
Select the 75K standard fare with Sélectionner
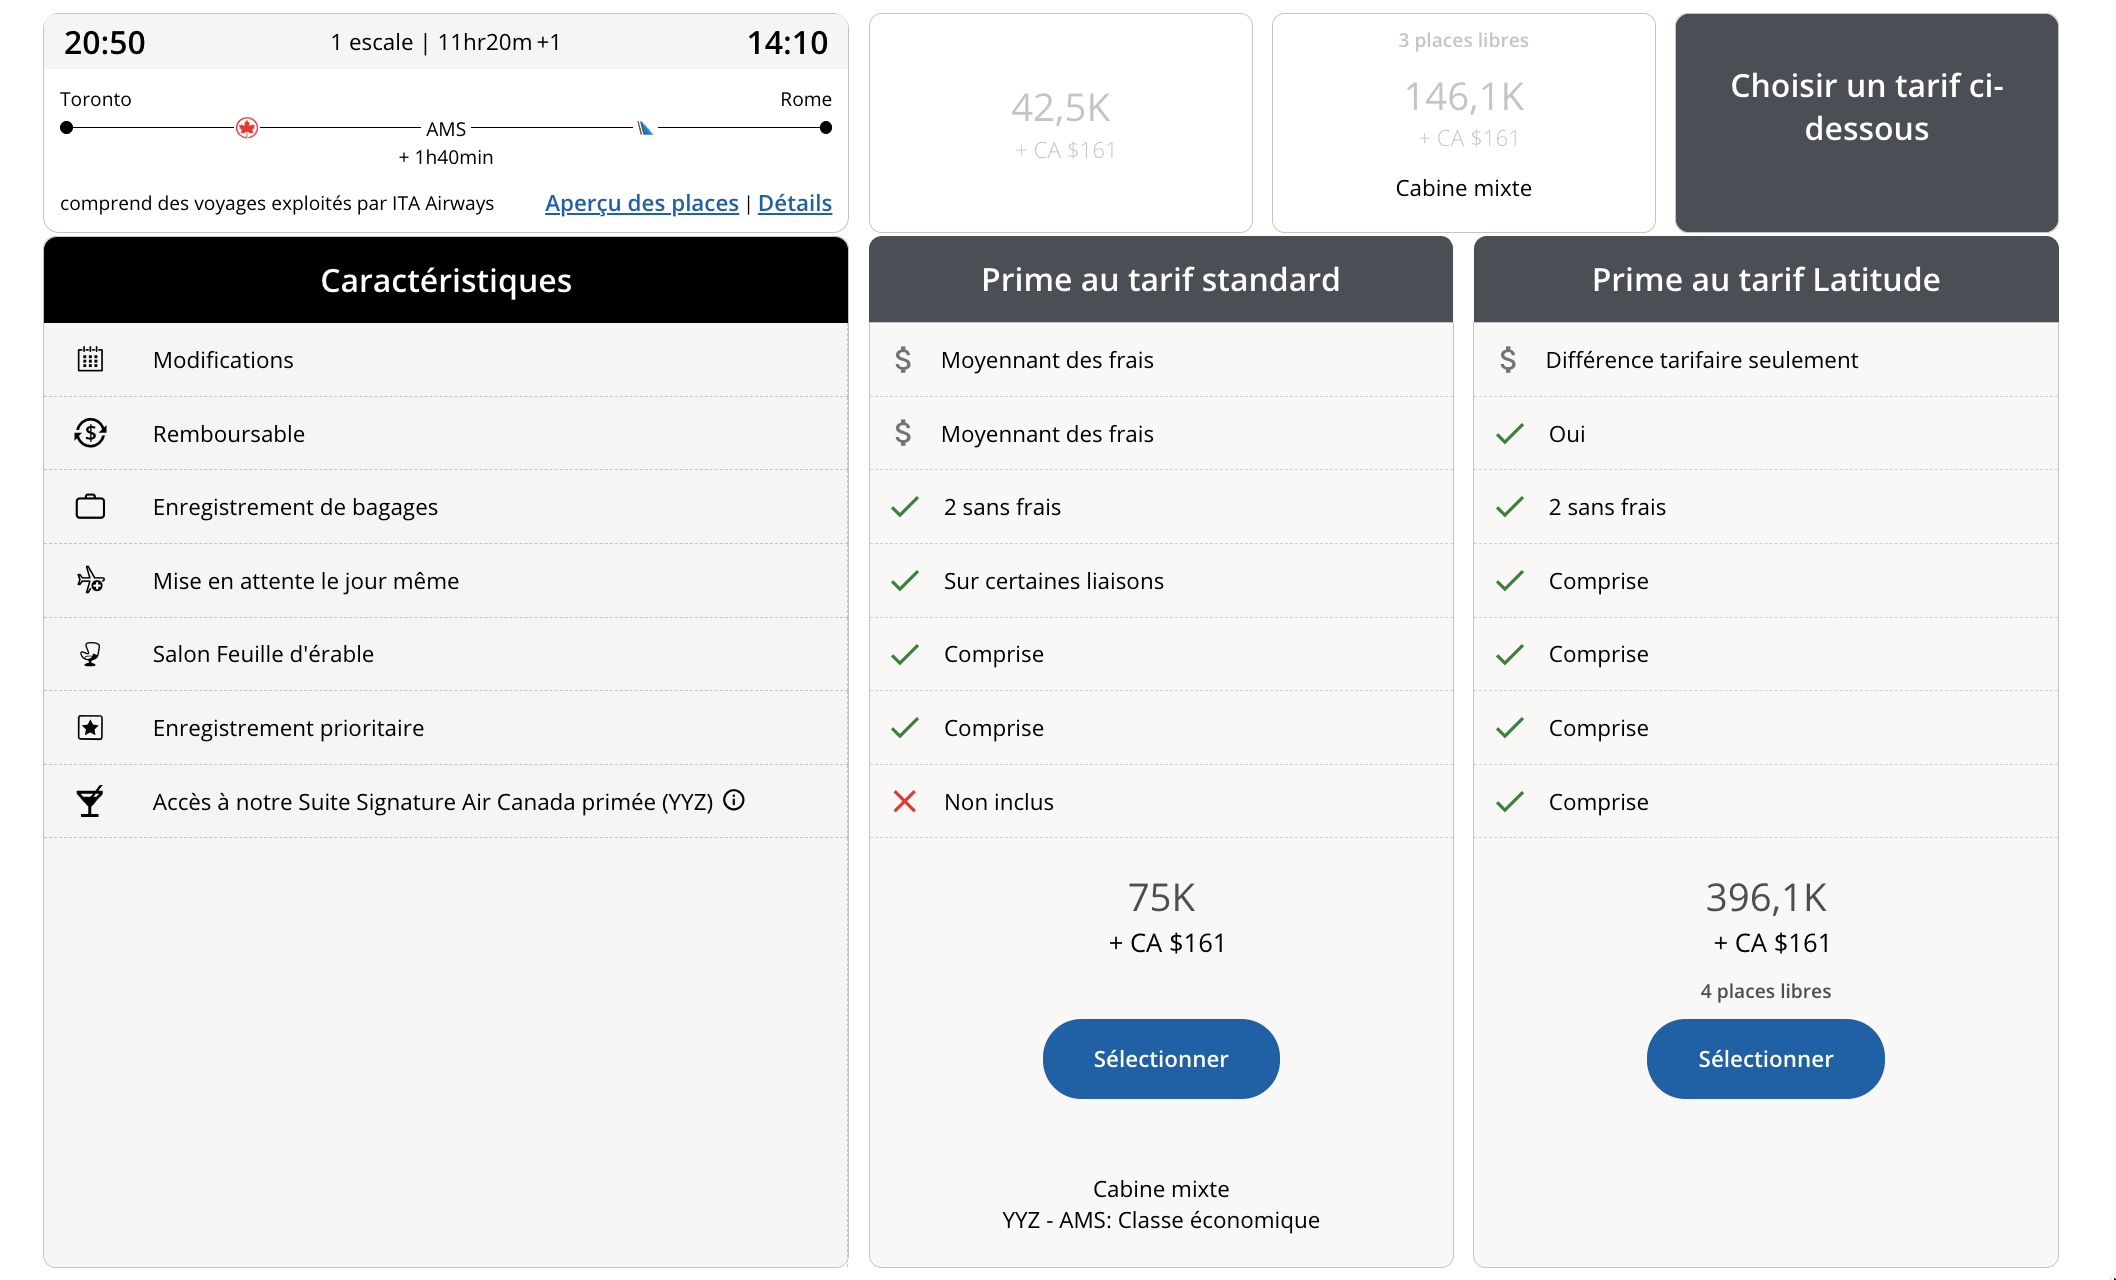1161,1059
